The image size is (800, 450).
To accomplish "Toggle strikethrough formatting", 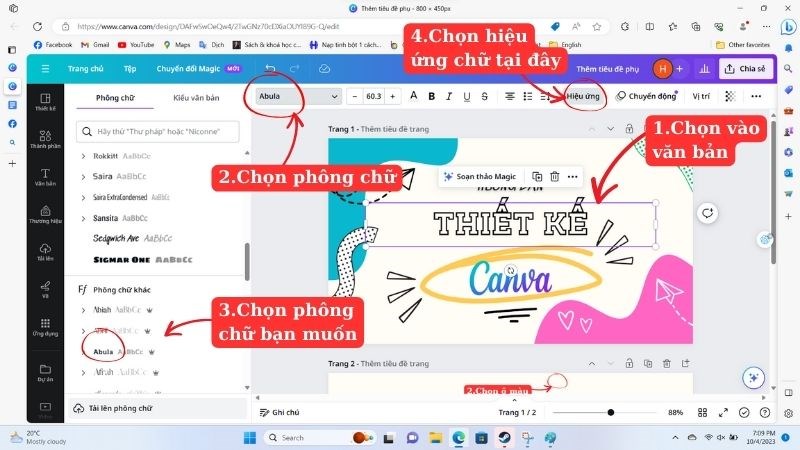I will click(485, 96).
